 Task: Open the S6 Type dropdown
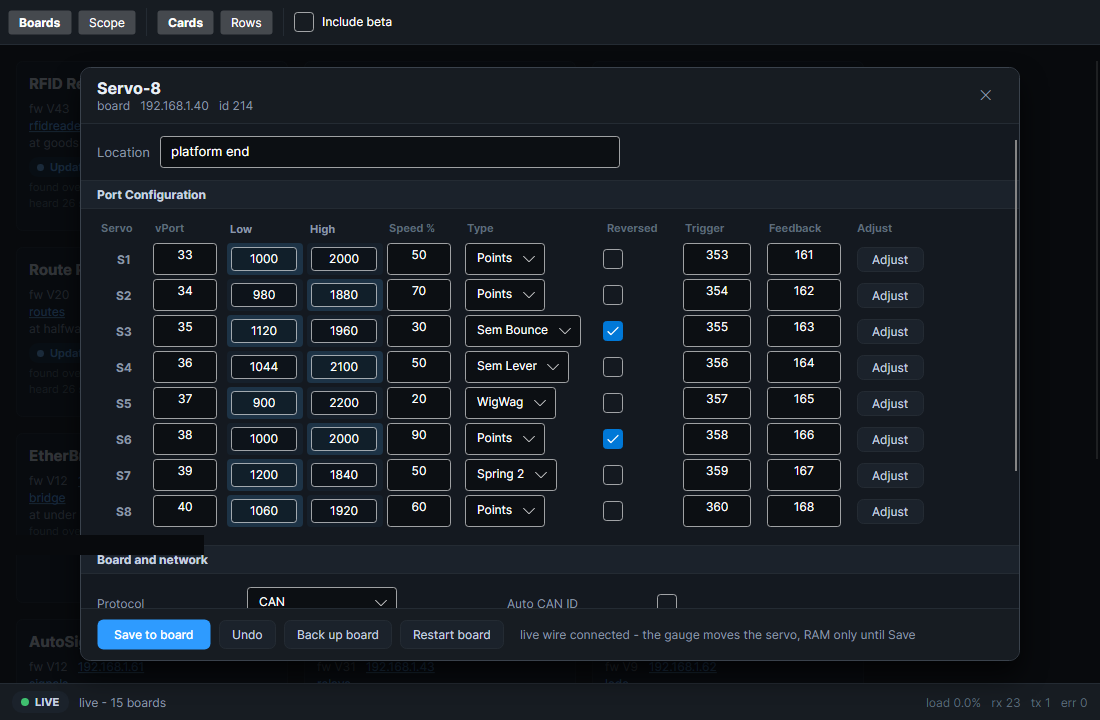click(x=504, y=439)
